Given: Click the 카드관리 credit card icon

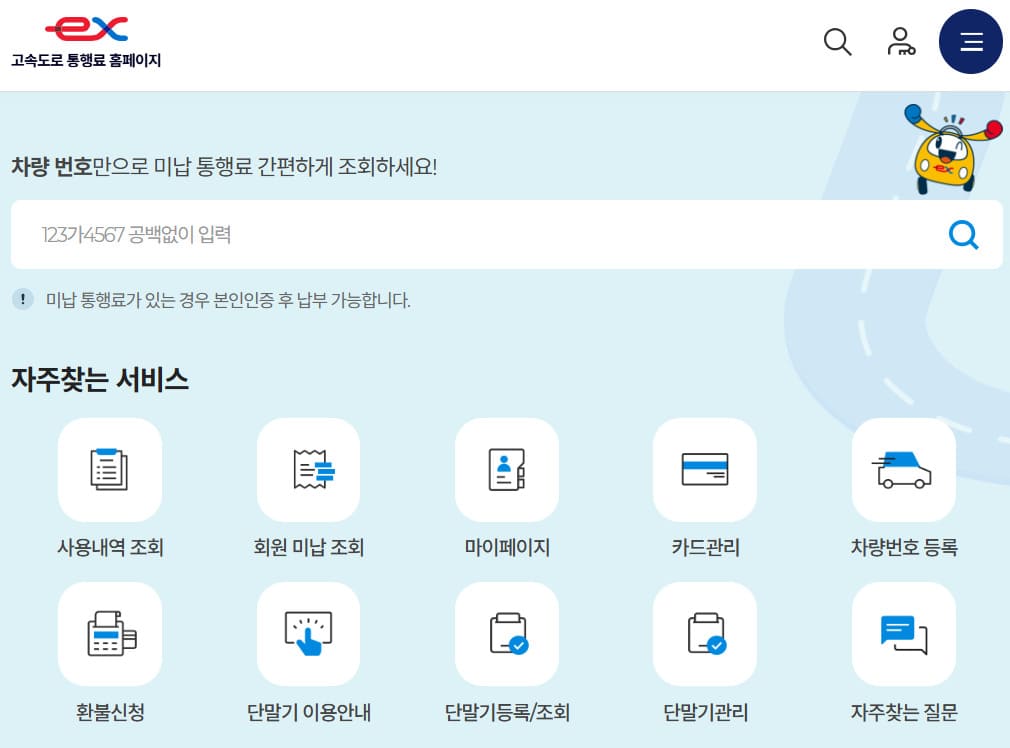Looking at the screenshot, I should click(705, 470).
